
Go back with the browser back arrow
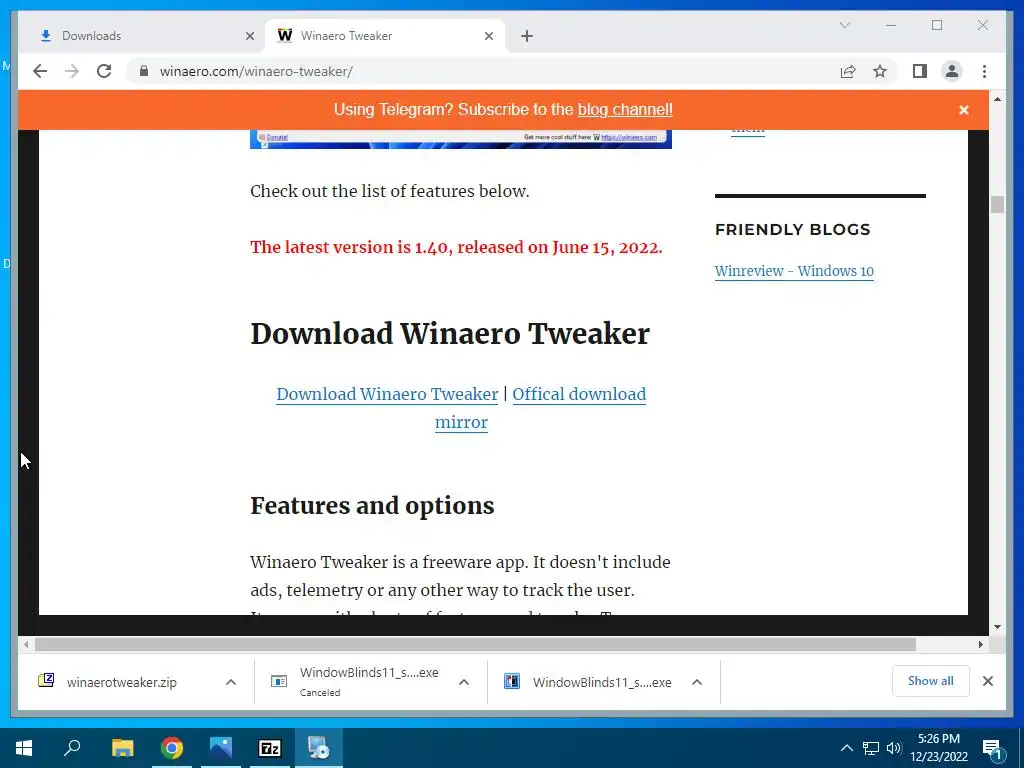tap(40, 71)
